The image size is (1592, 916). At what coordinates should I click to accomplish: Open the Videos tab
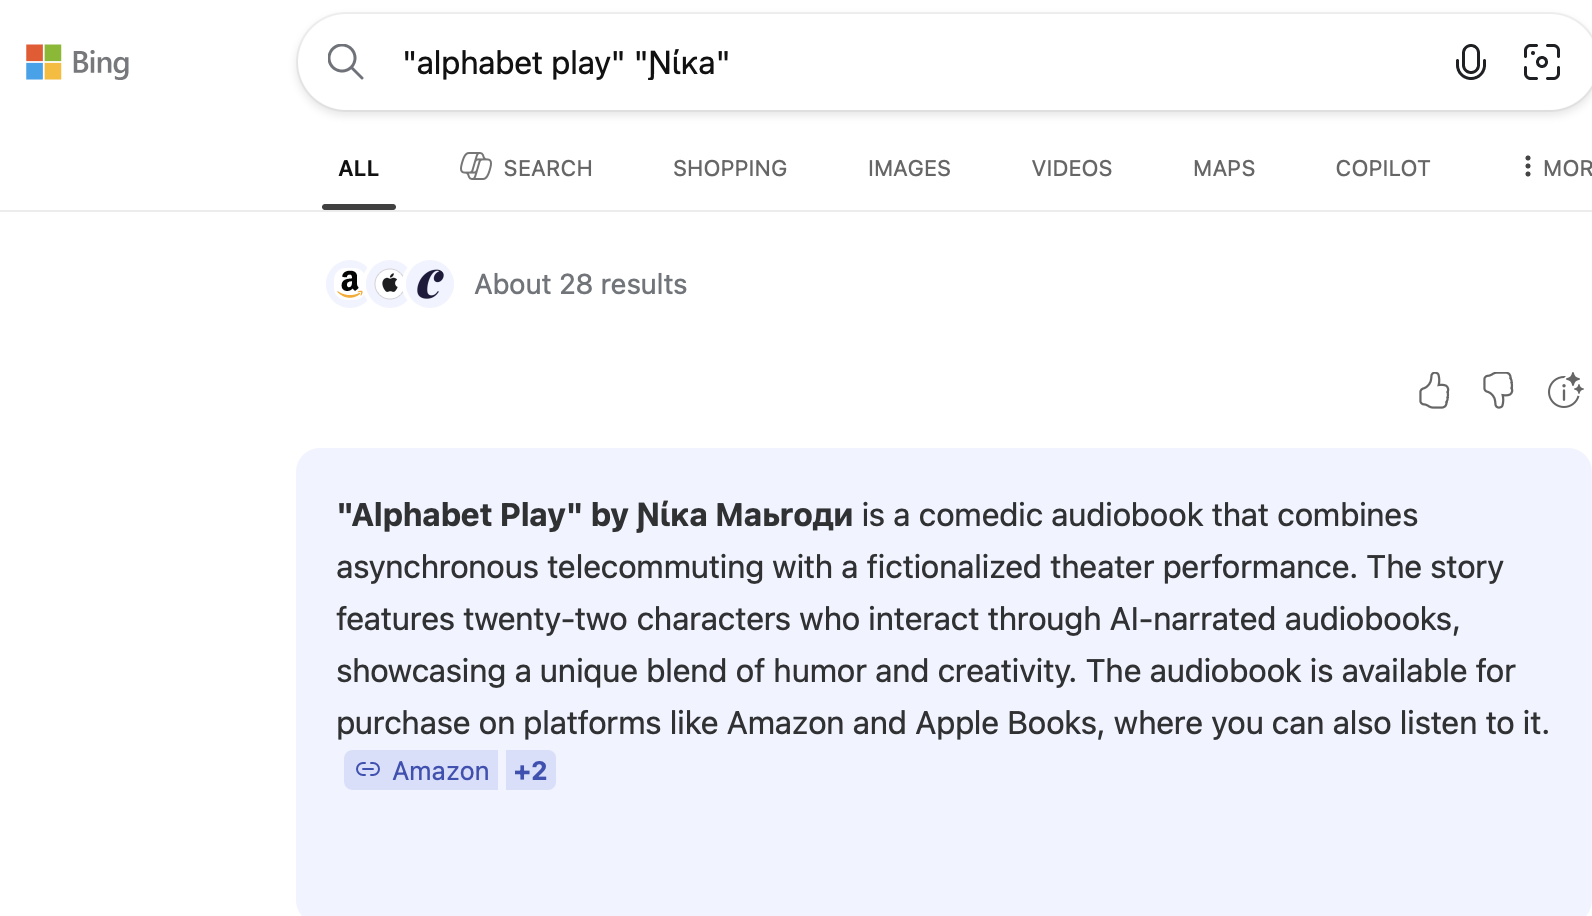click(x=1071, y=168)
